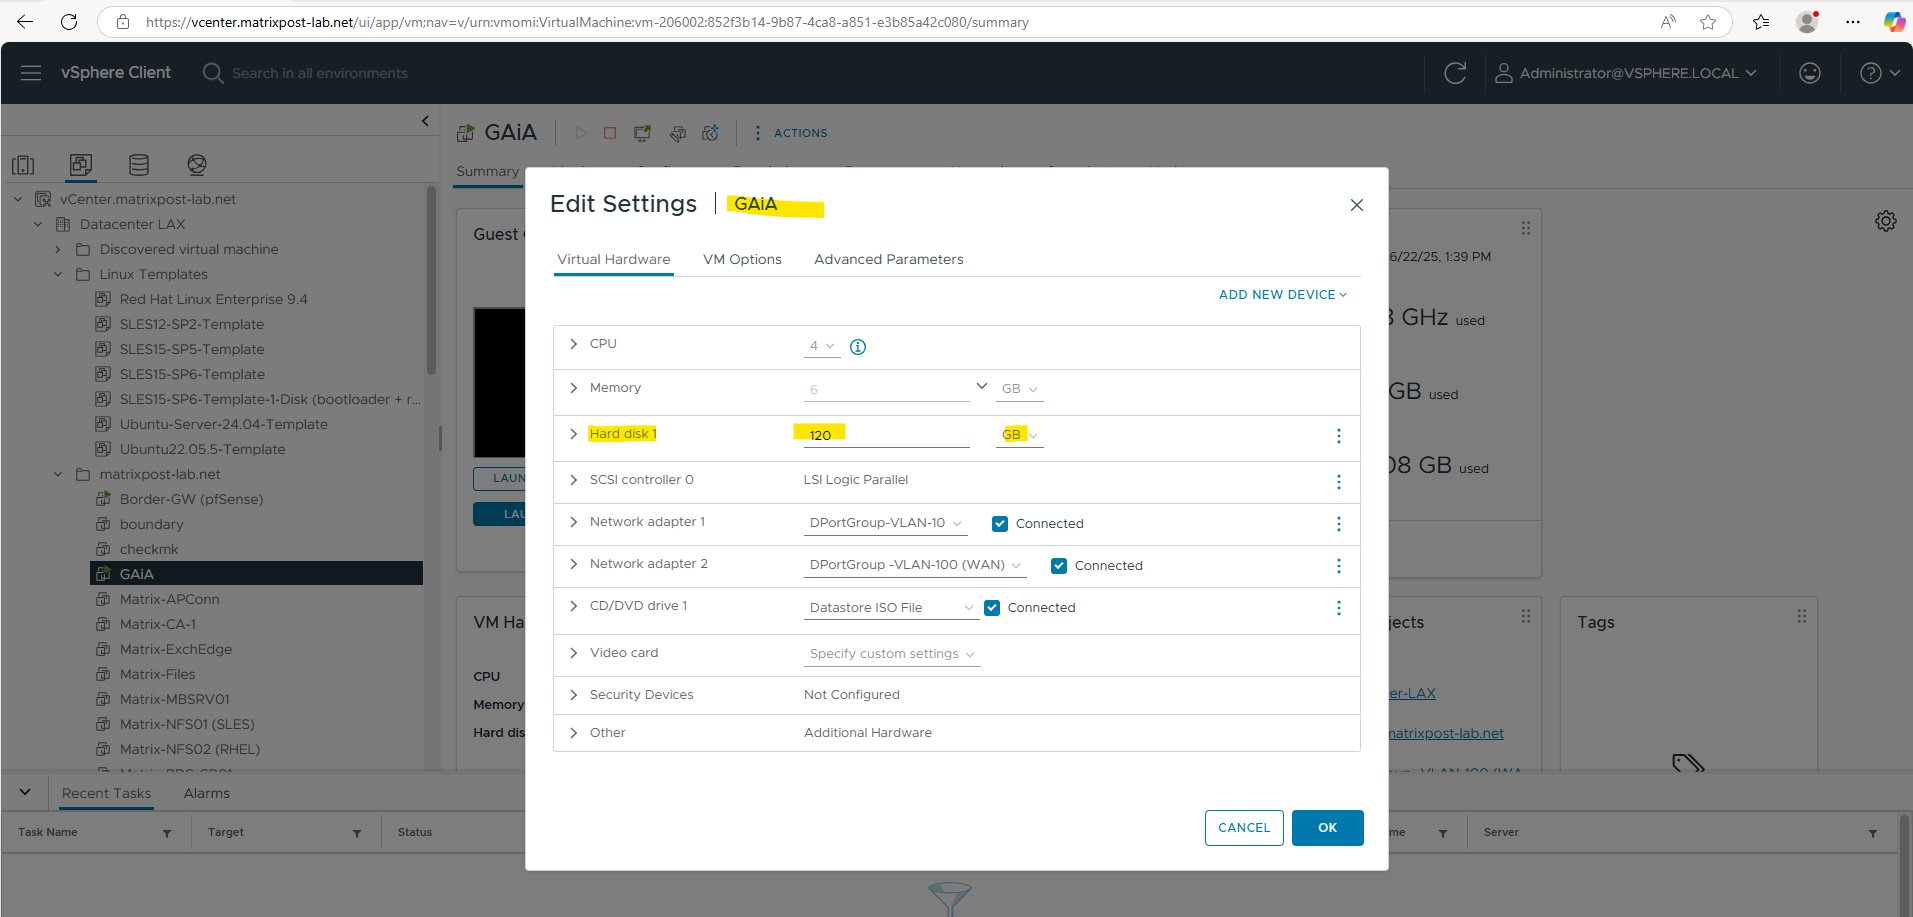
Task: Open the Video card settings dropdown
Action: (892, 654)
